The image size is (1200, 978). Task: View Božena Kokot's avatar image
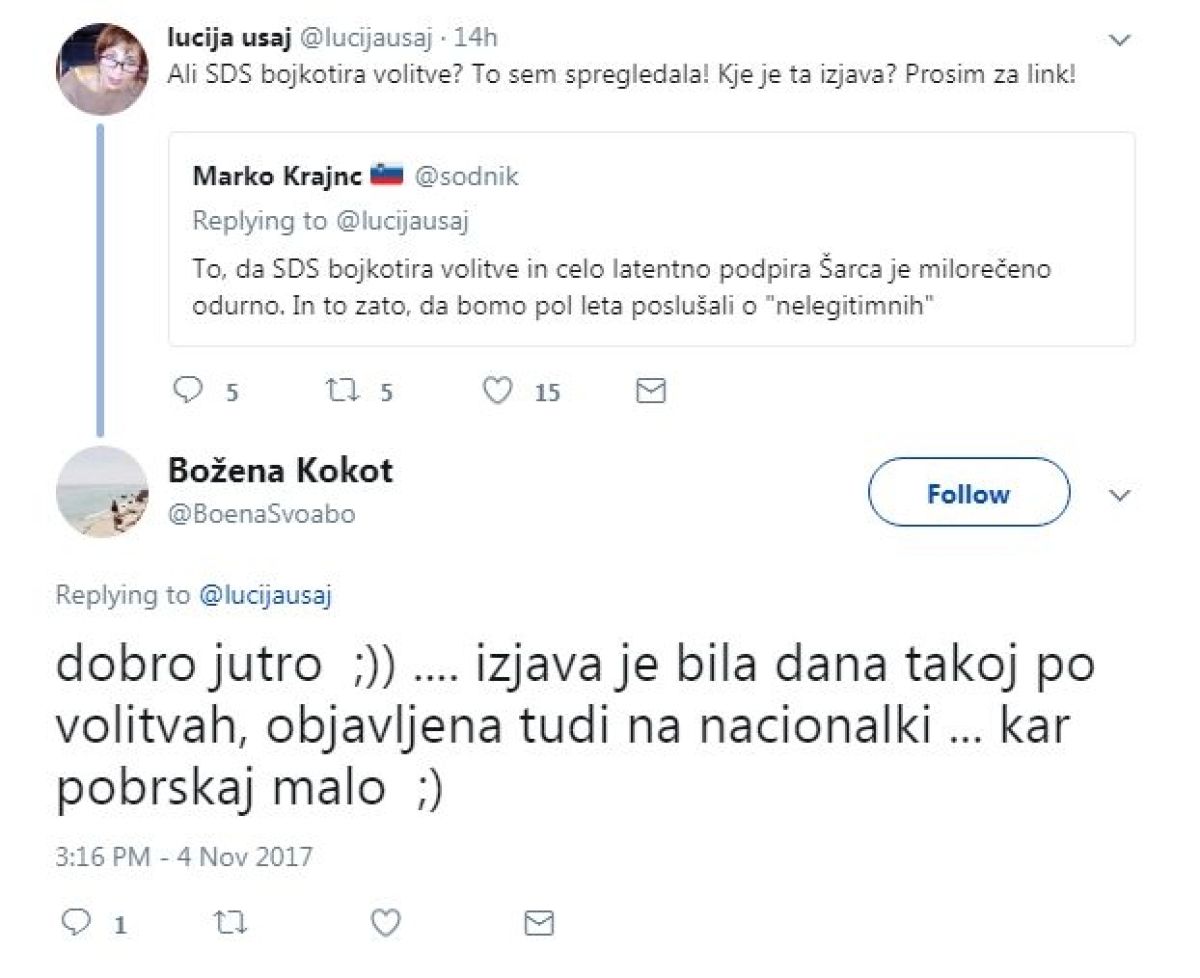click(x=103, y=494)
